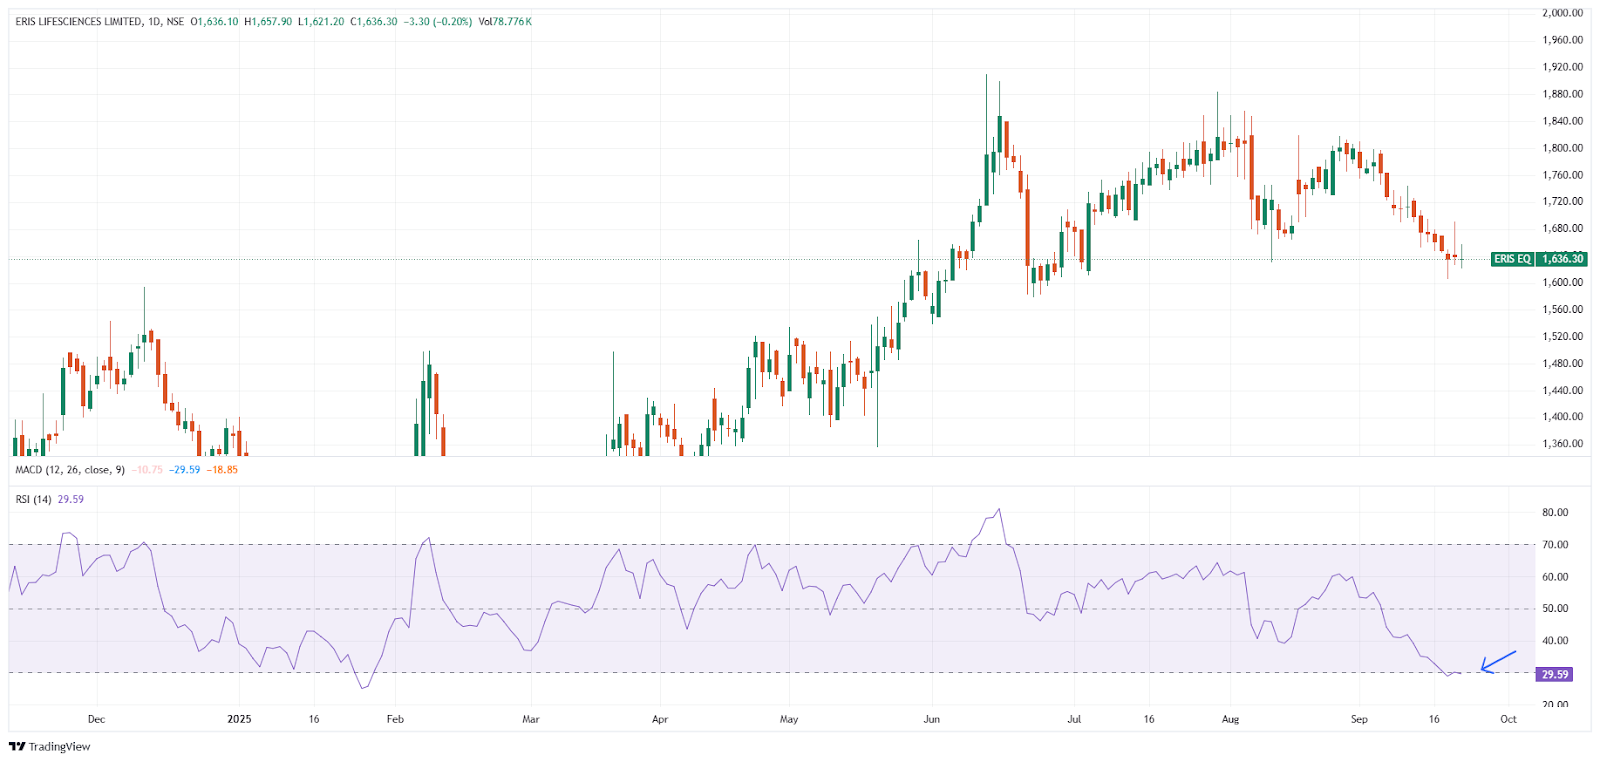The image size is (1600, 762).
Task: Click the Oct label on the time axis
Action: click(1509, 719)
